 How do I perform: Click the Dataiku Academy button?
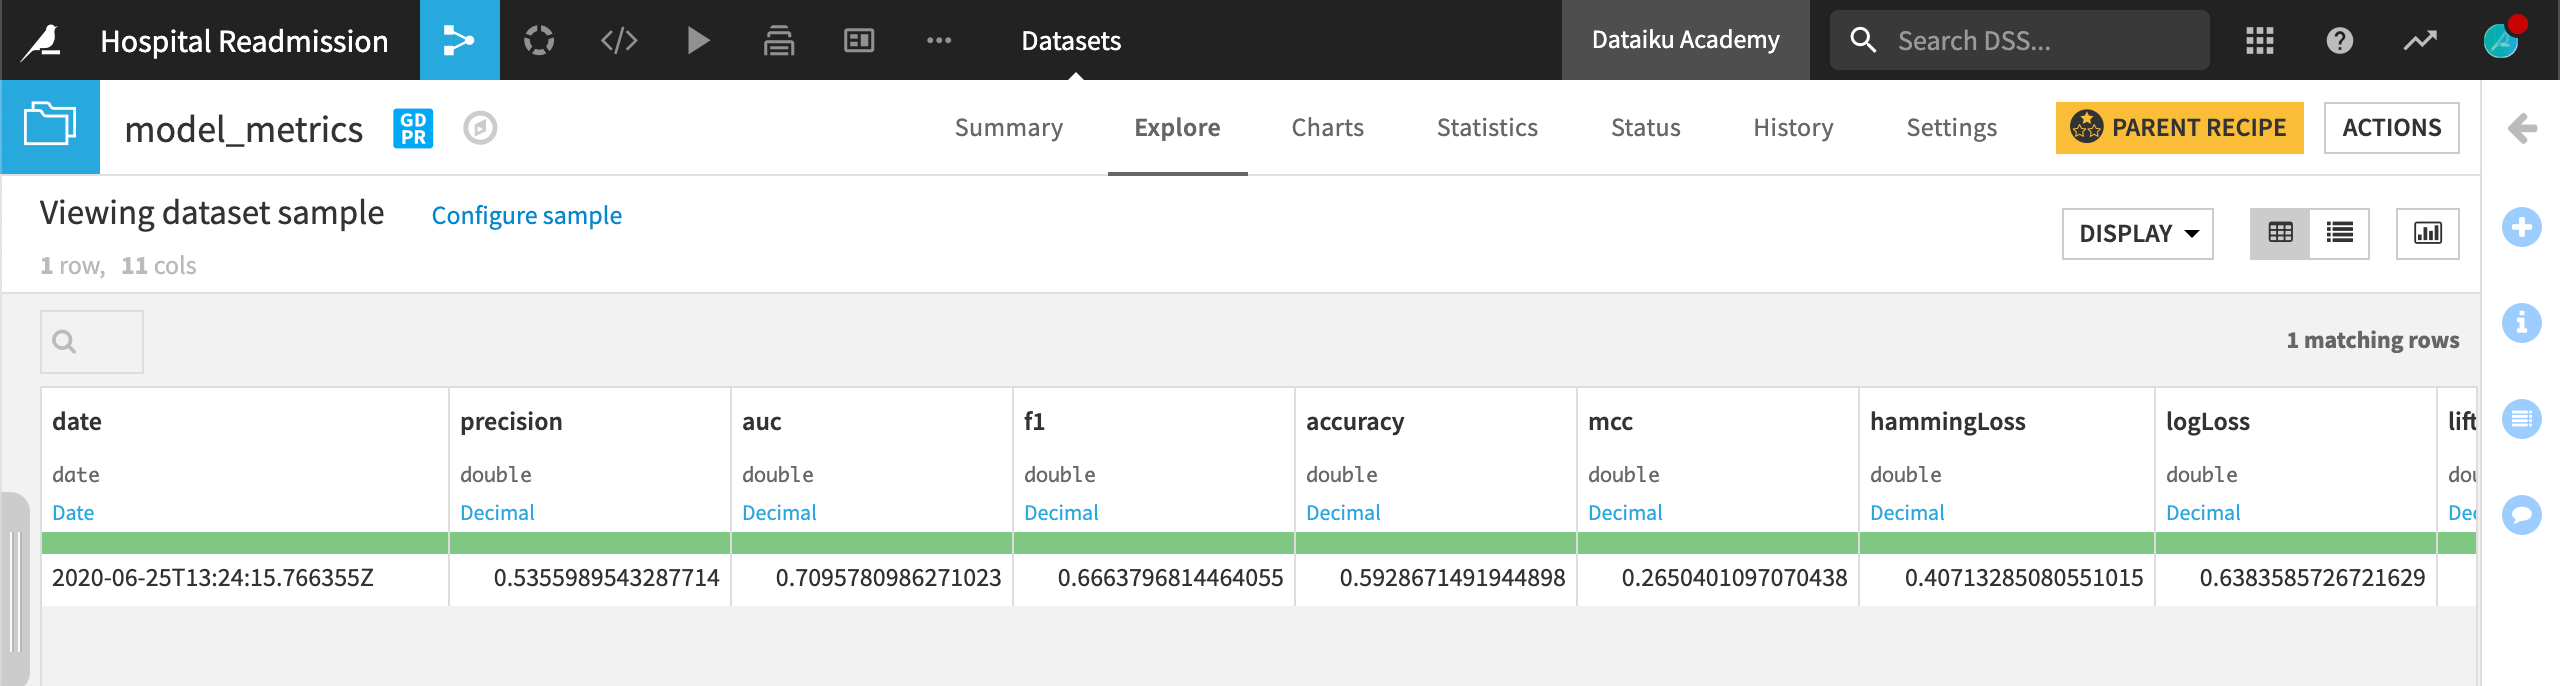1686,40
